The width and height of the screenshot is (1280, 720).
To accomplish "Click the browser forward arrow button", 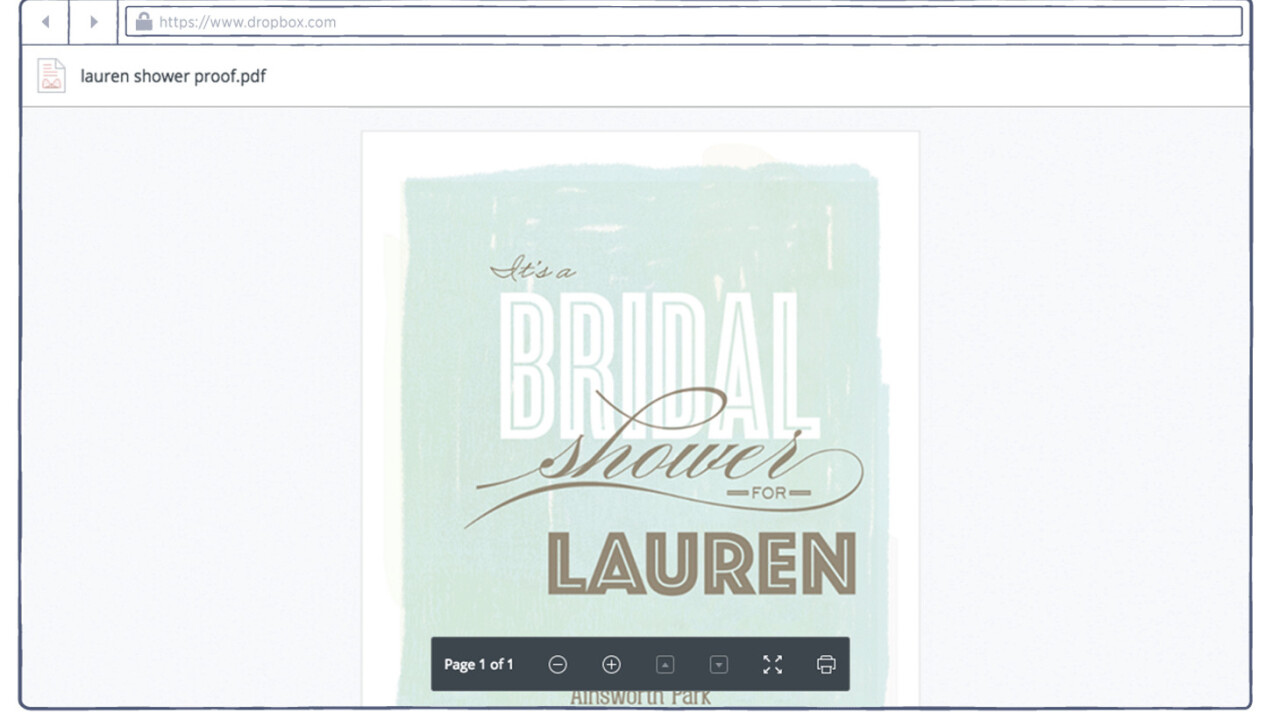I will 93,22.
